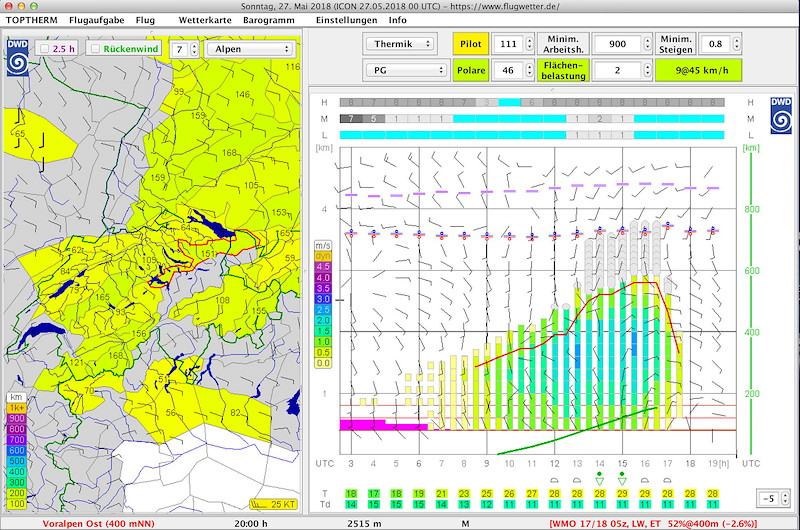Click the 16 UTC cloud cover icon

(x=644, y=481)
